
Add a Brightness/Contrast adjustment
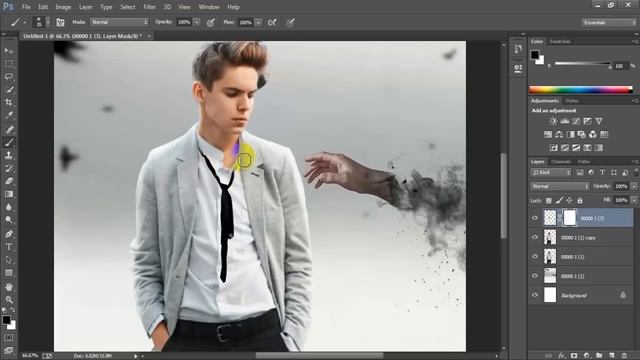553,121
